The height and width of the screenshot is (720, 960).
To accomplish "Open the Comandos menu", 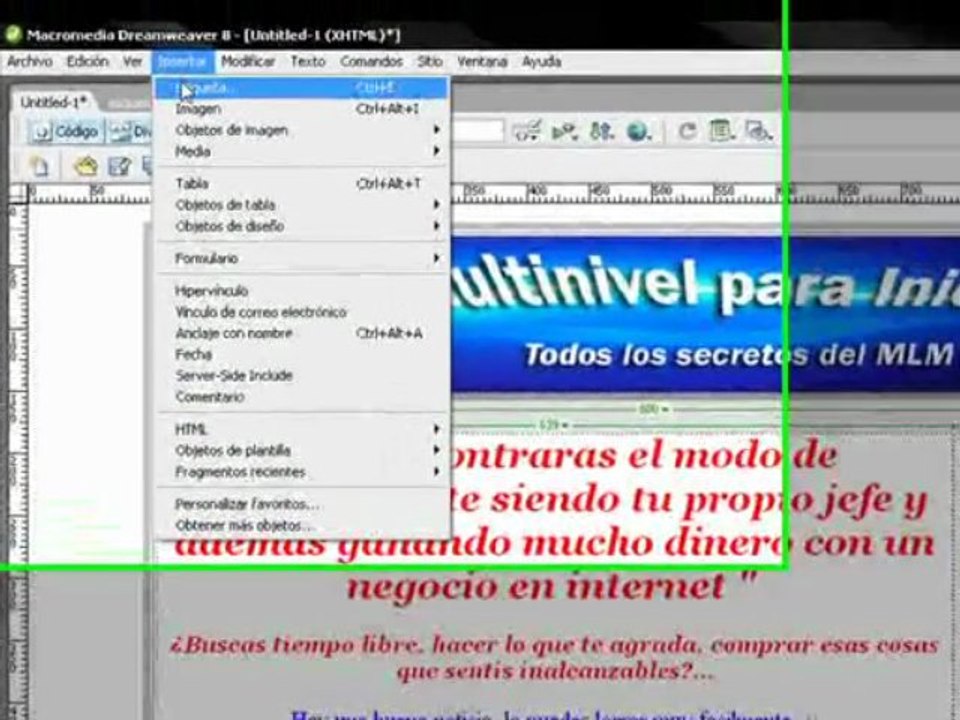I will click(x=372, y=62).
